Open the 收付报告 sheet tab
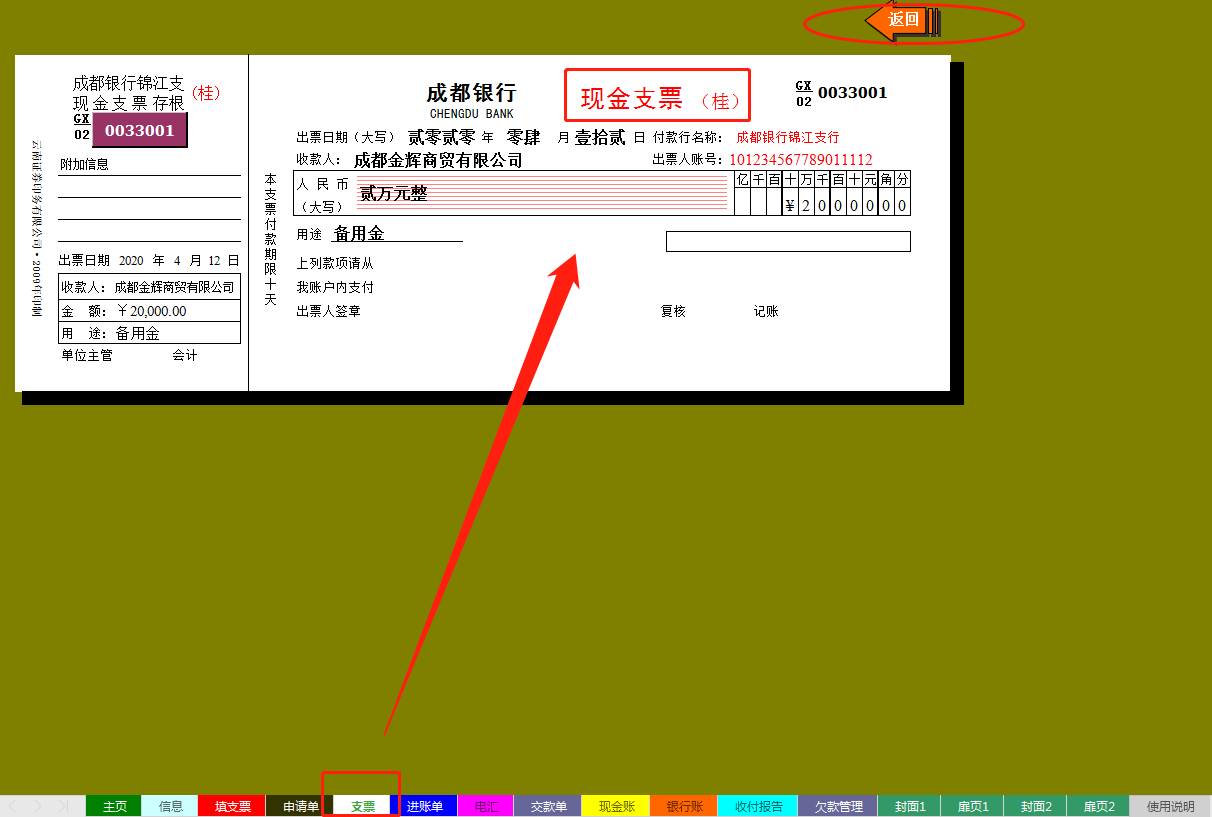The image size is (1212, 817). [x=758, y=806]
